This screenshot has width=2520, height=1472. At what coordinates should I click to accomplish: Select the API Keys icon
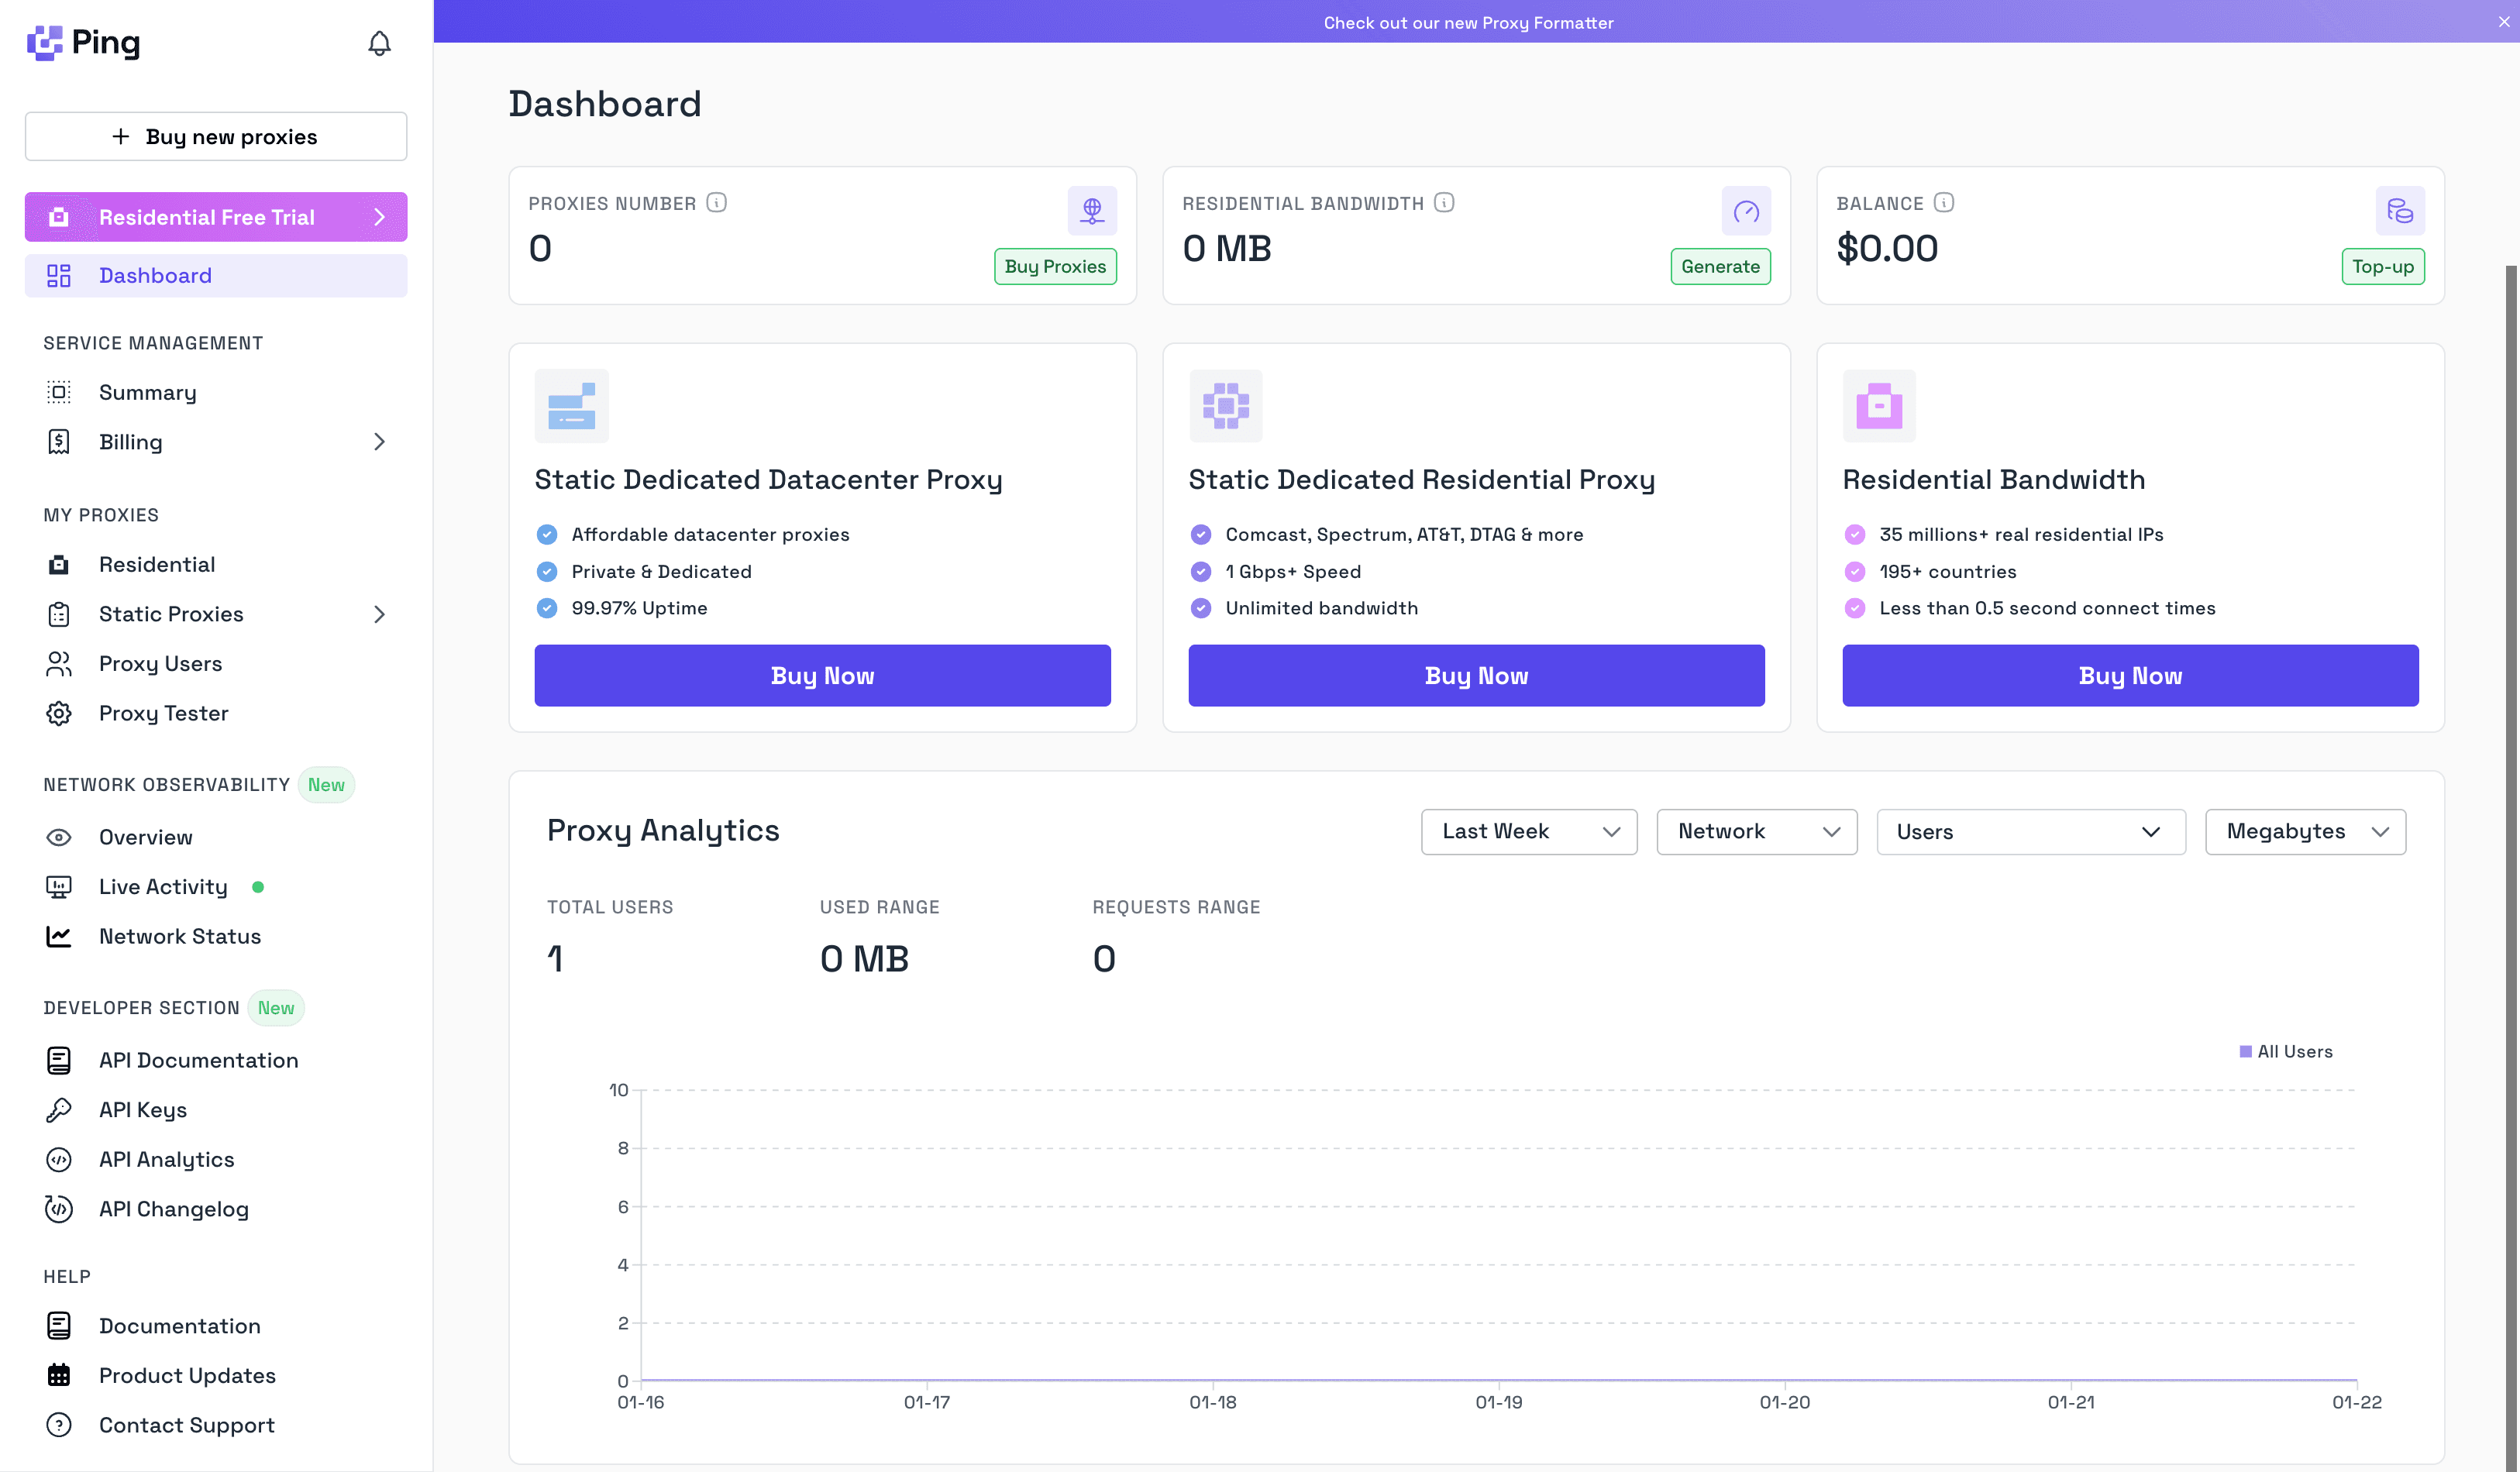59,1110
